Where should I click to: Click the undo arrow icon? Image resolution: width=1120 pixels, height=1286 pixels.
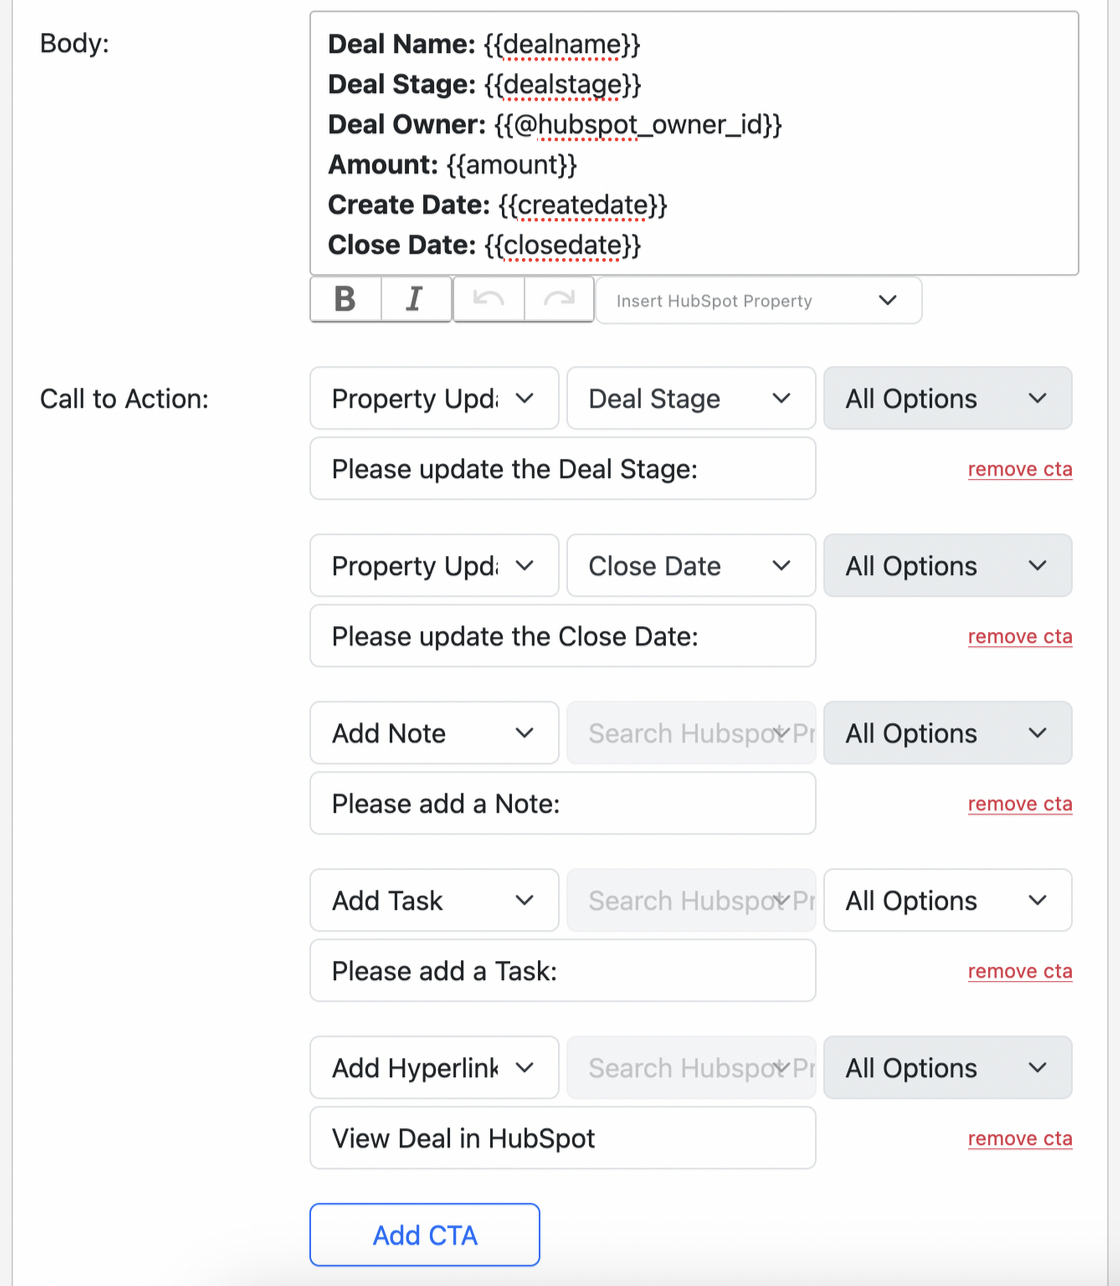point(488,299)
